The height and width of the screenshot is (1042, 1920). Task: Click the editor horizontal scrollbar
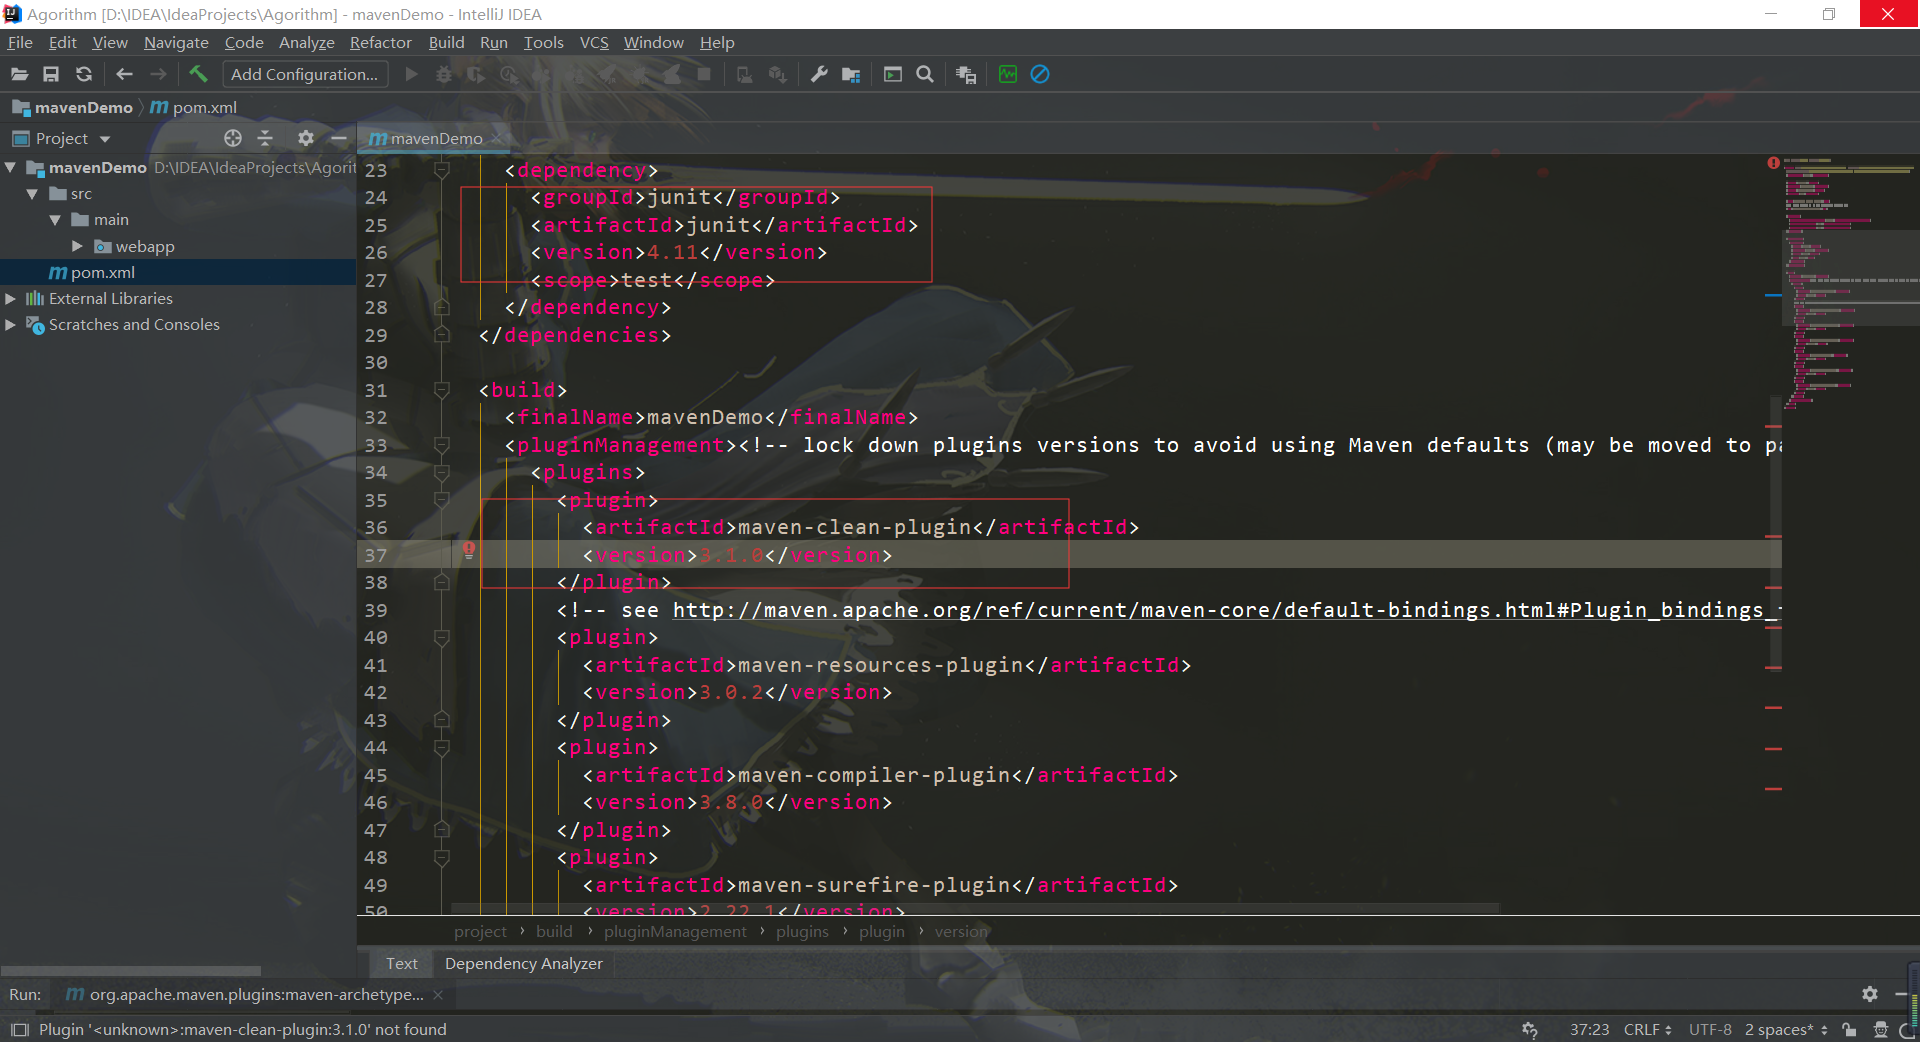pyautogui.click(x=975, y=908)
